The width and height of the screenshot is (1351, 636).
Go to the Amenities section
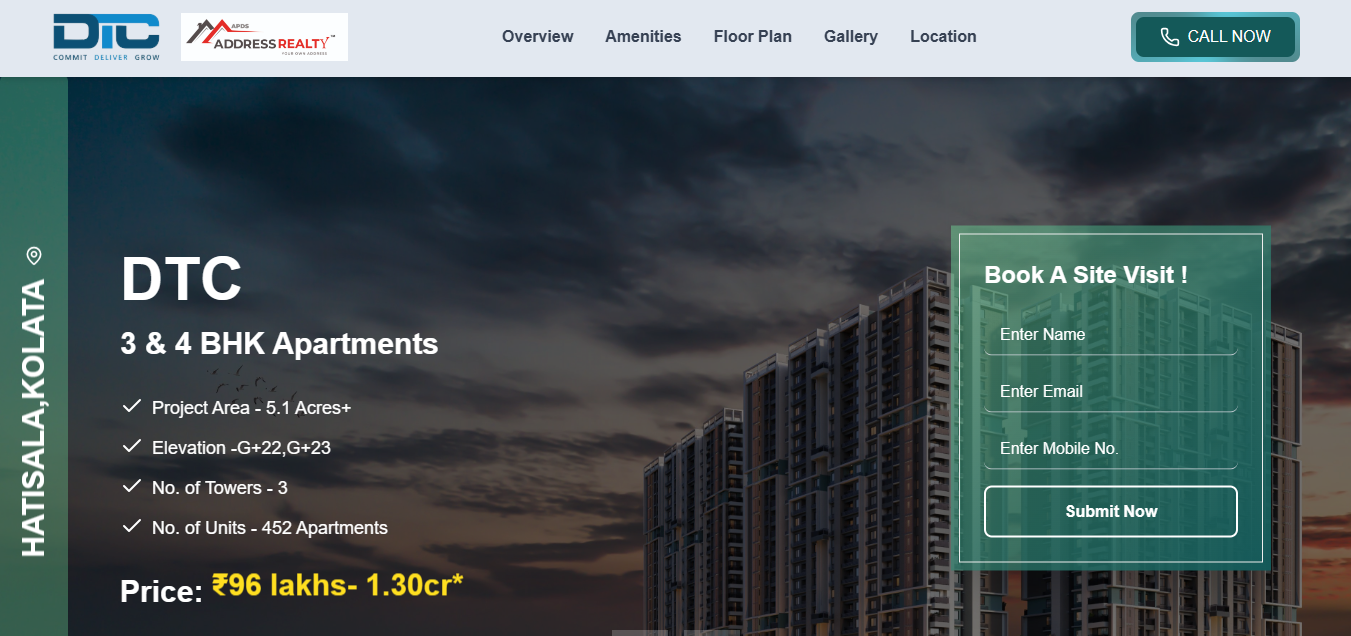643,37
